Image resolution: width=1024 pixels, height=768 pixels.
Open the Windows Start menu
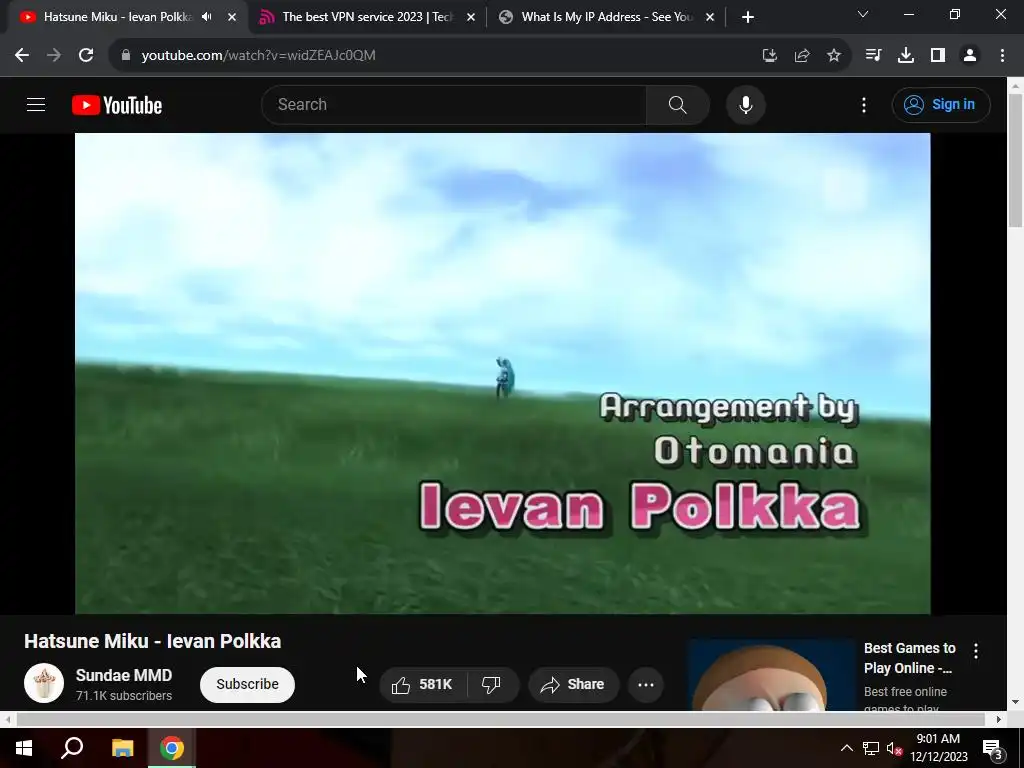tap(24, 748)
